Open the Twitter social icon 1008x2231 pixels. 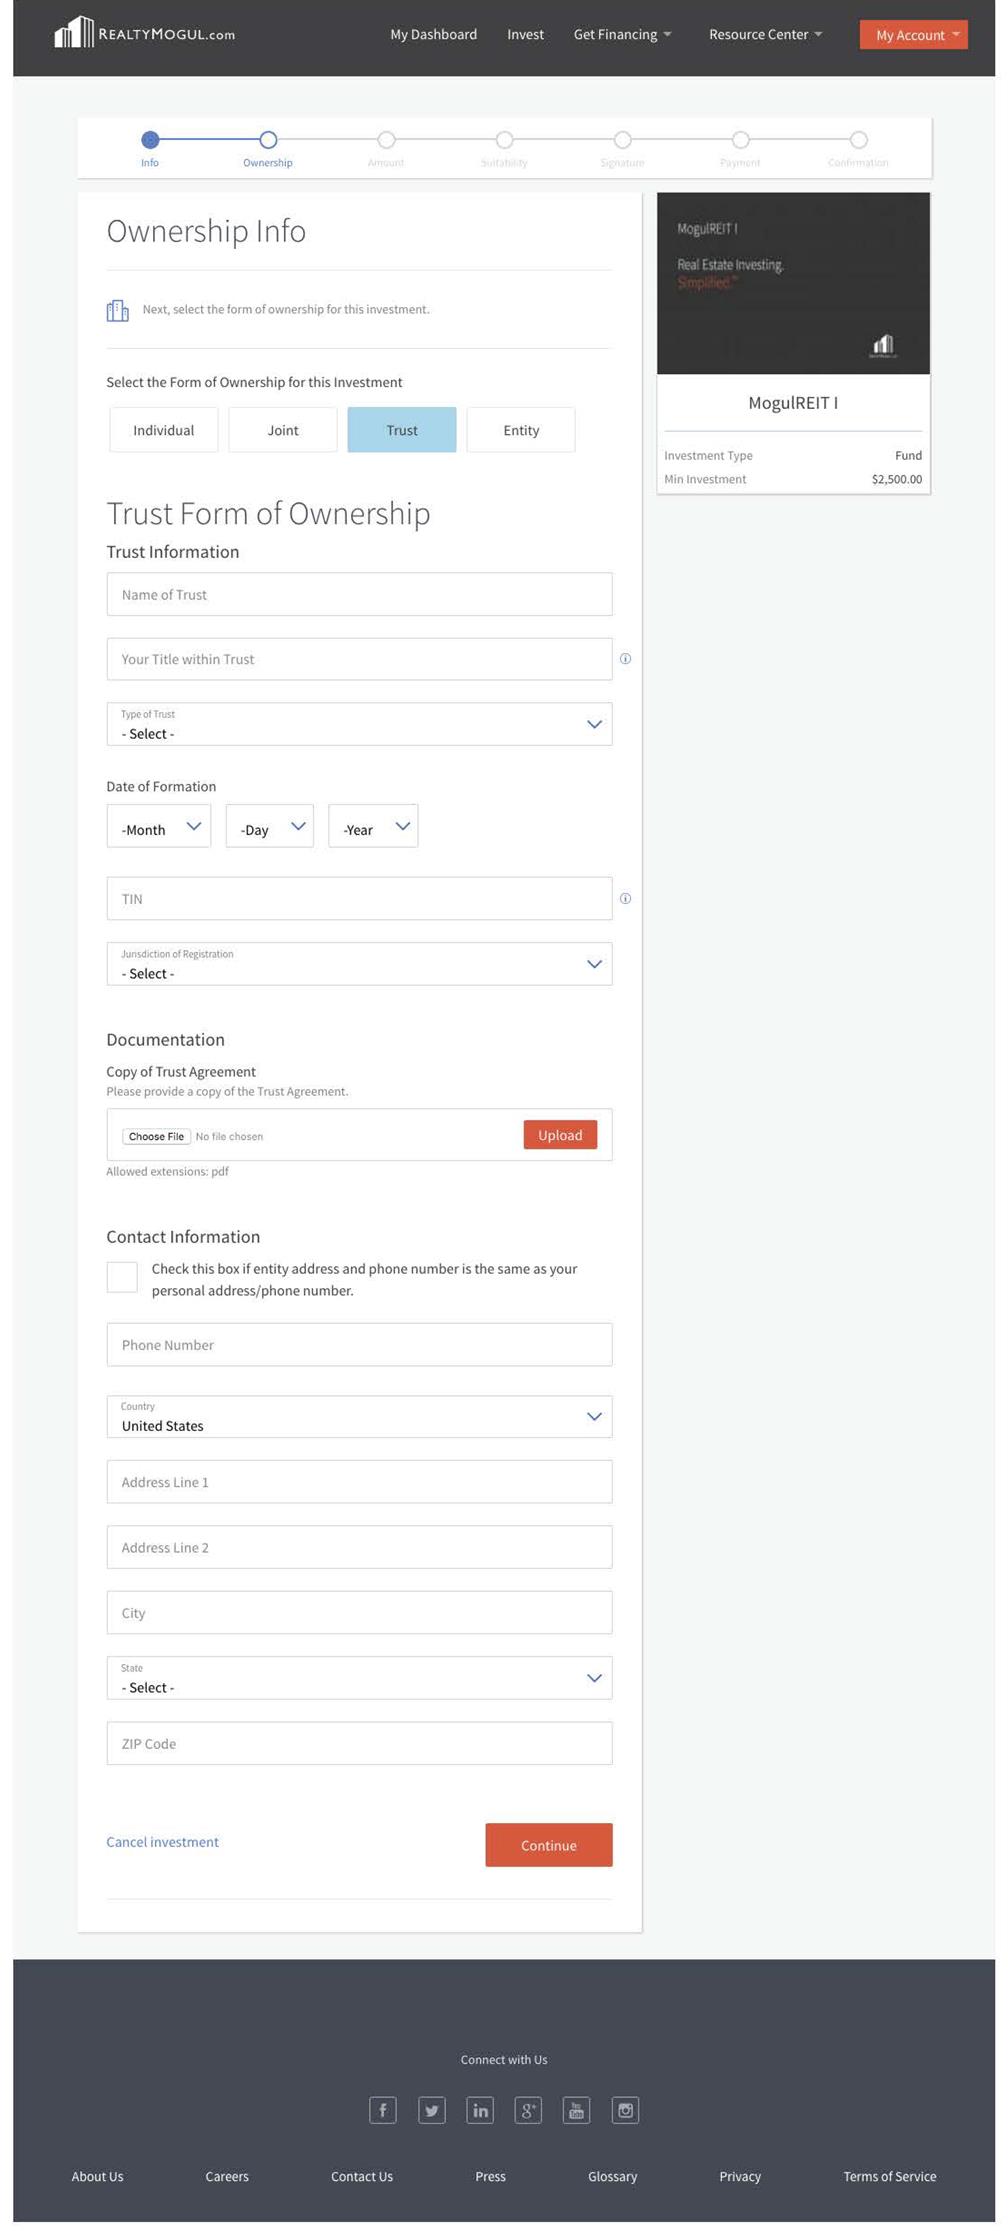click(431, 2109)
